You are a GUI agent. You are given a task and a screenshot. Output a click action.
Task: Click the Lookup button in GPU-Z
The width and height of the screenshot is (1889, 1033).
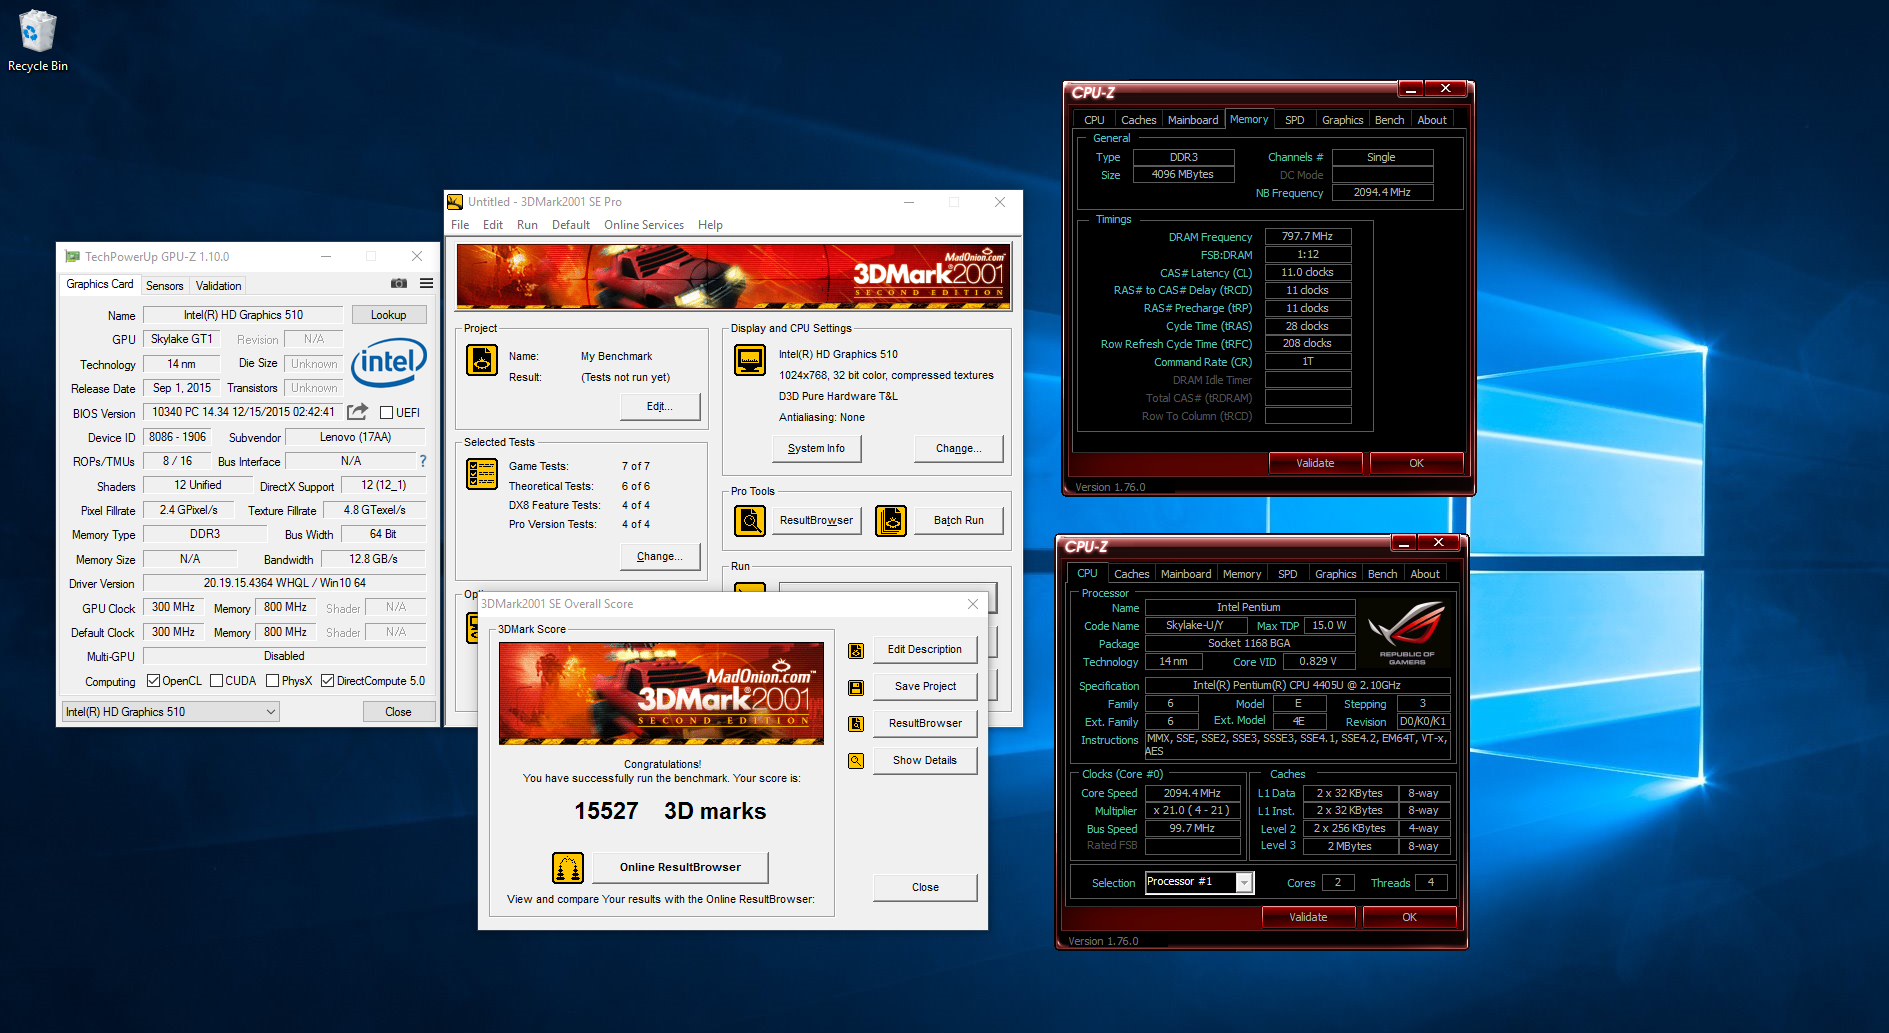click(x=389, y=315)
